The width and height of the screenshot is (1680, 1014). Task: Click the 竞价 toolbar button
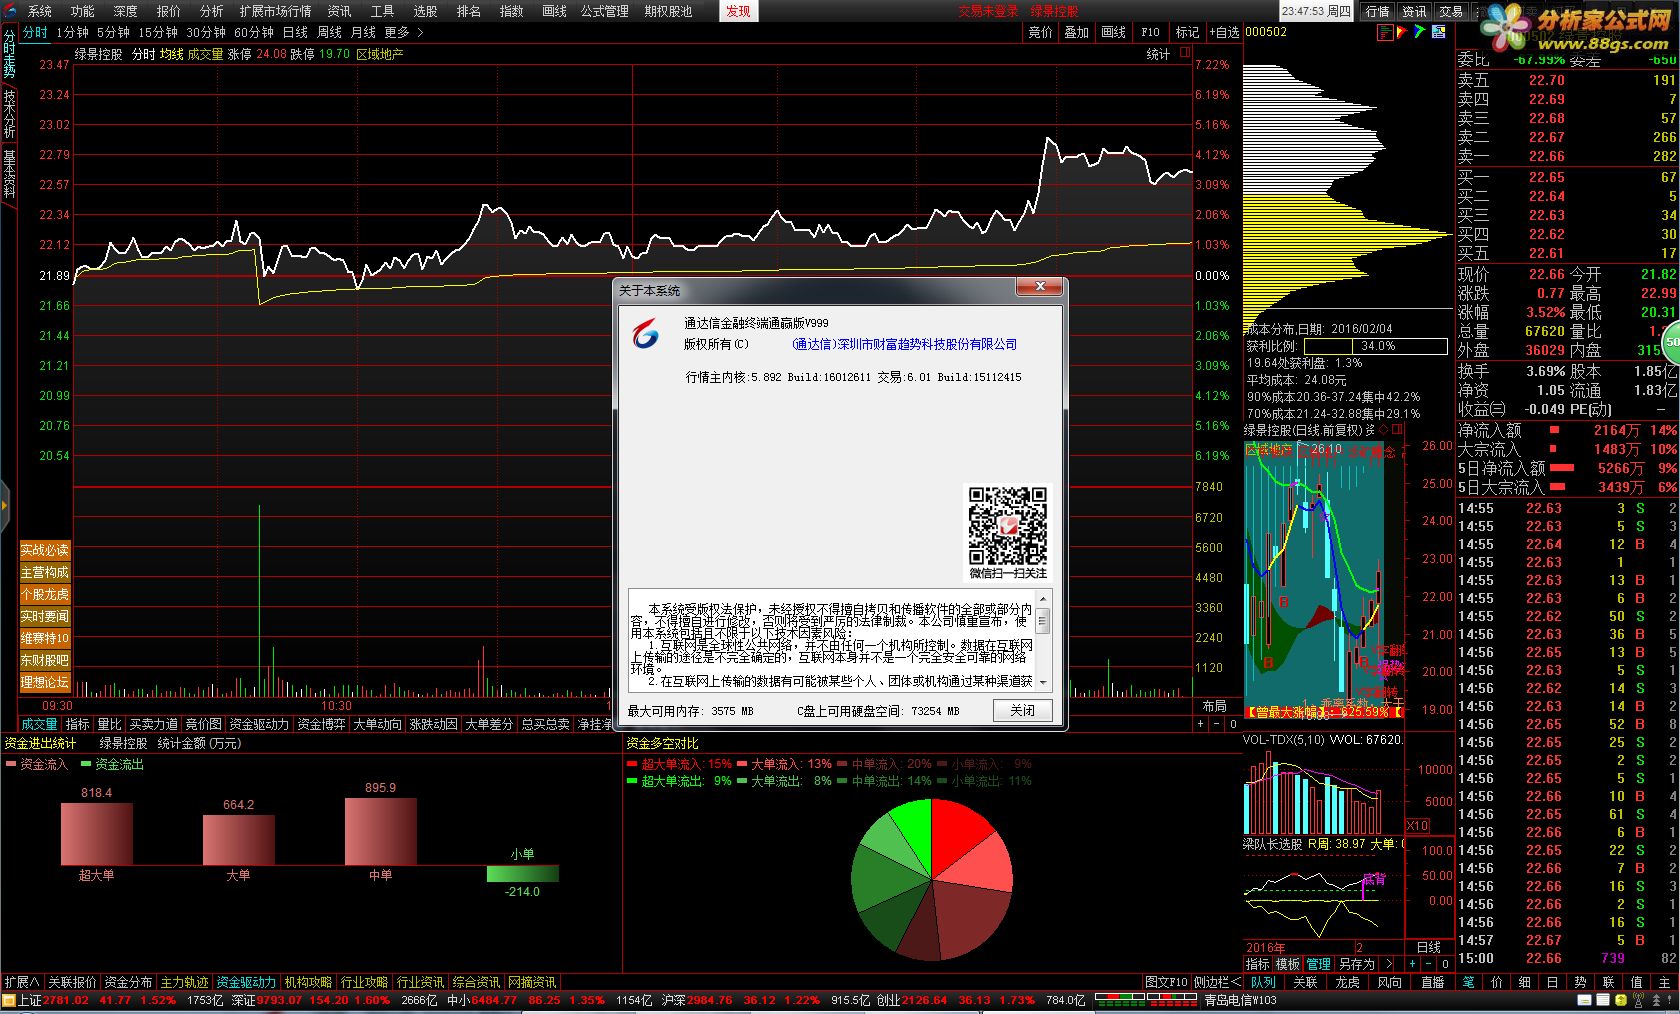pos(1040,32)
